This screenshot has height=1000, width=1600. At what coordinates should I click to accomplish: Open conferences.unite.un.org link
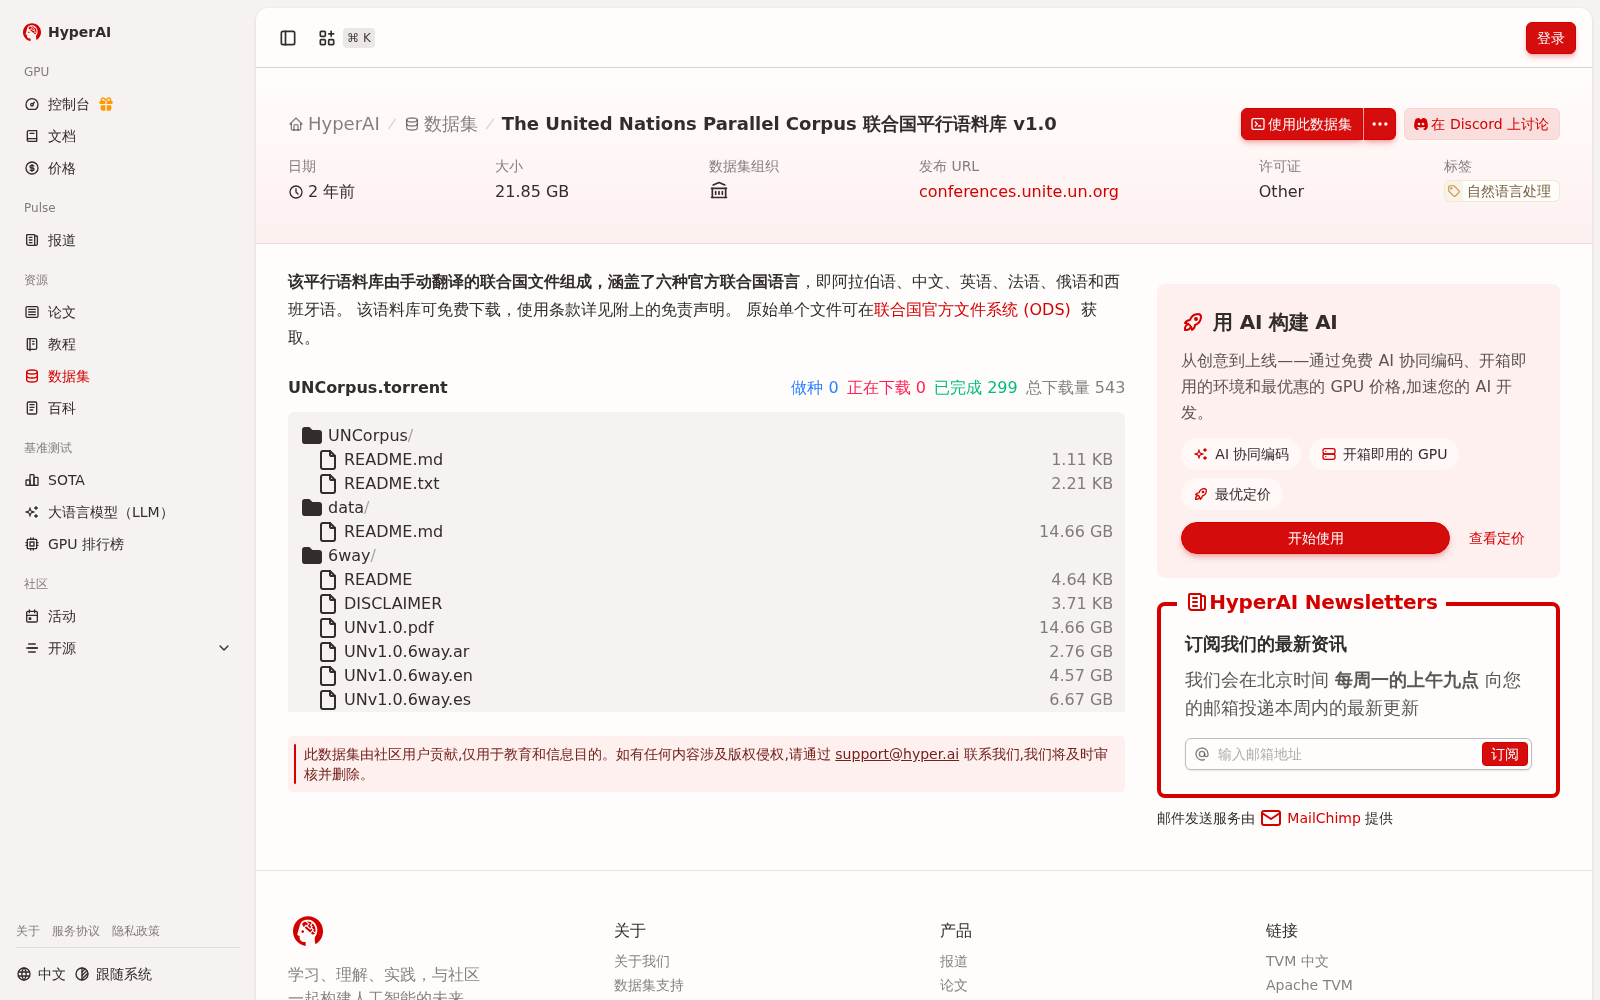(x=1018, y=191)
